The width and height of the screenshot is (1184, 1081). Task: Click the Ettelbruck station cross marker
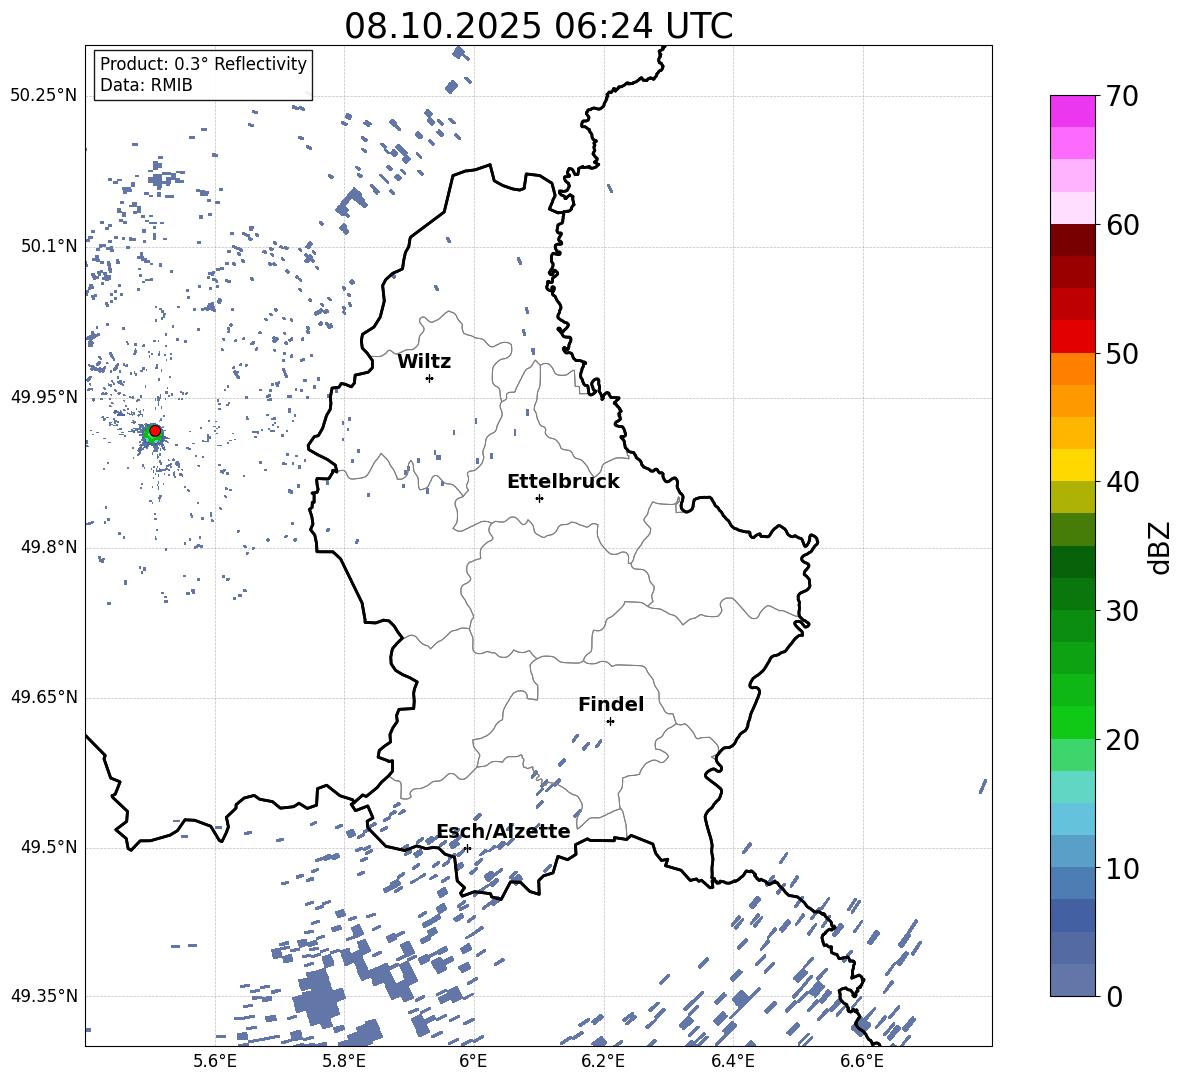[x=539, y=498]
